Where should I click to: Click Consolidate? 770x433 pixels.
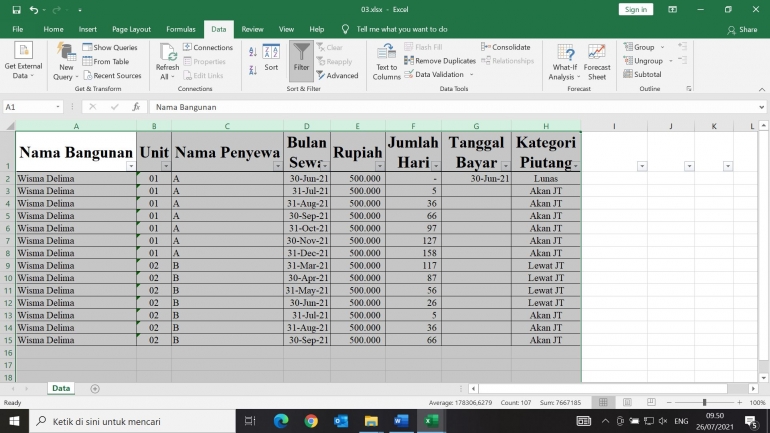click(x=506, y=47)
